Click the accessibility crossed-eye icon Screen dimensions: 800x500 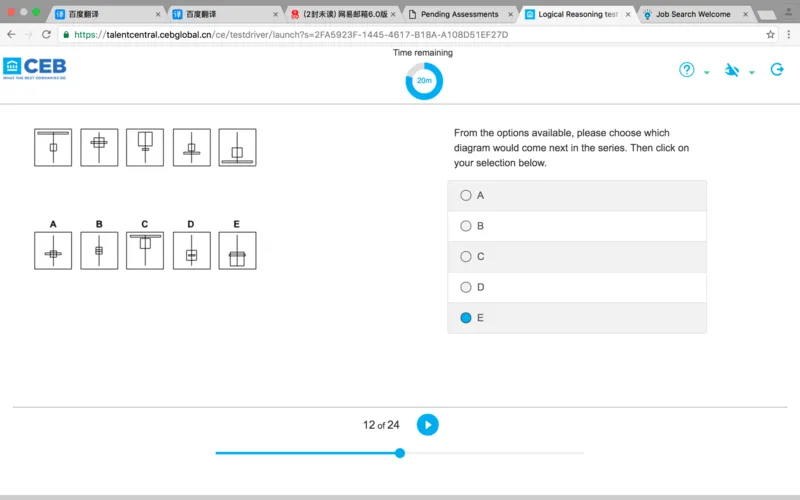(732, 70)
